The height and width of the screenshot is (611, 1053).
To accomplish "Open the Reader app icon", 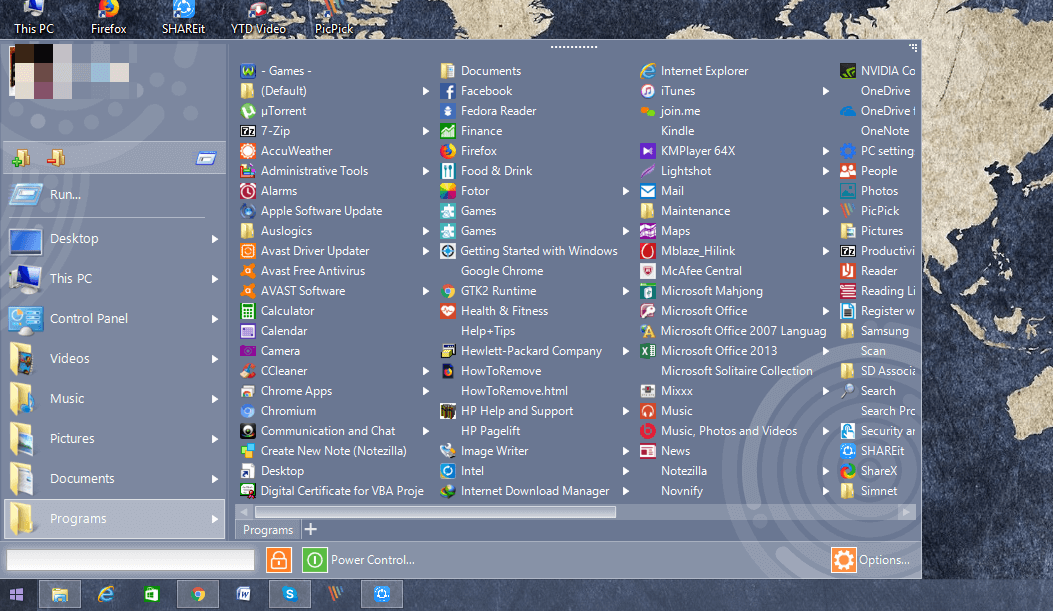I will (848, 271).
